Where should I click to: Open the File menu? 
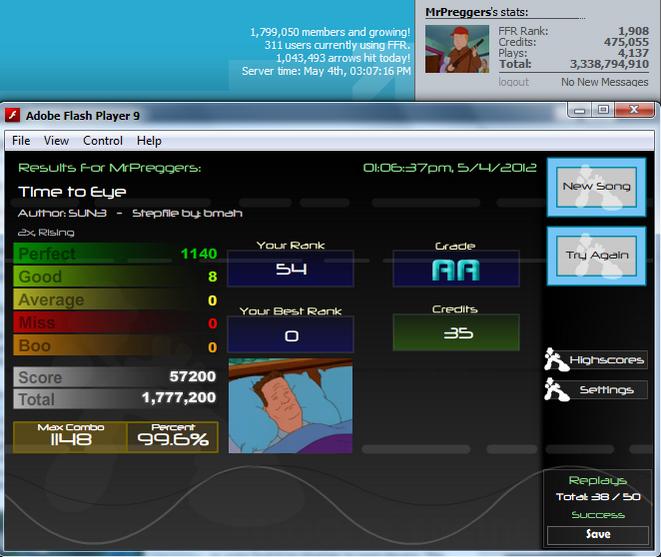pyautogui.click(x=21, y=140)
